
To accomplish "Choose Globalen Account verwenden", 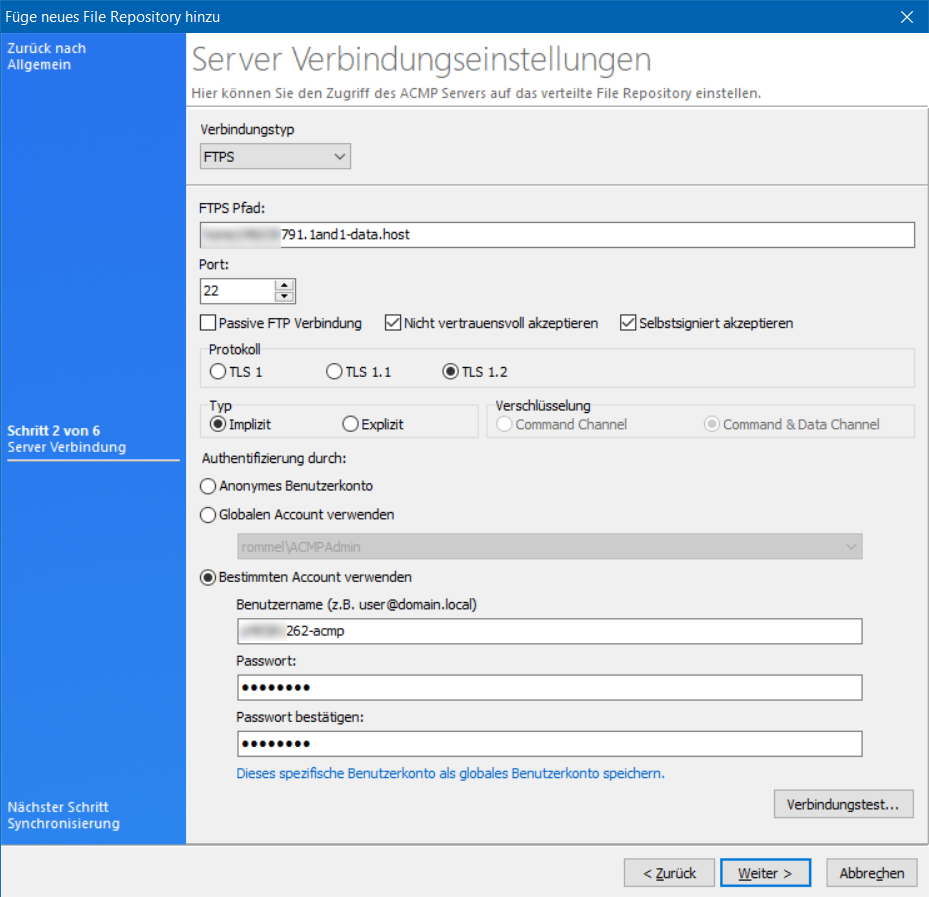I will 208,515.
